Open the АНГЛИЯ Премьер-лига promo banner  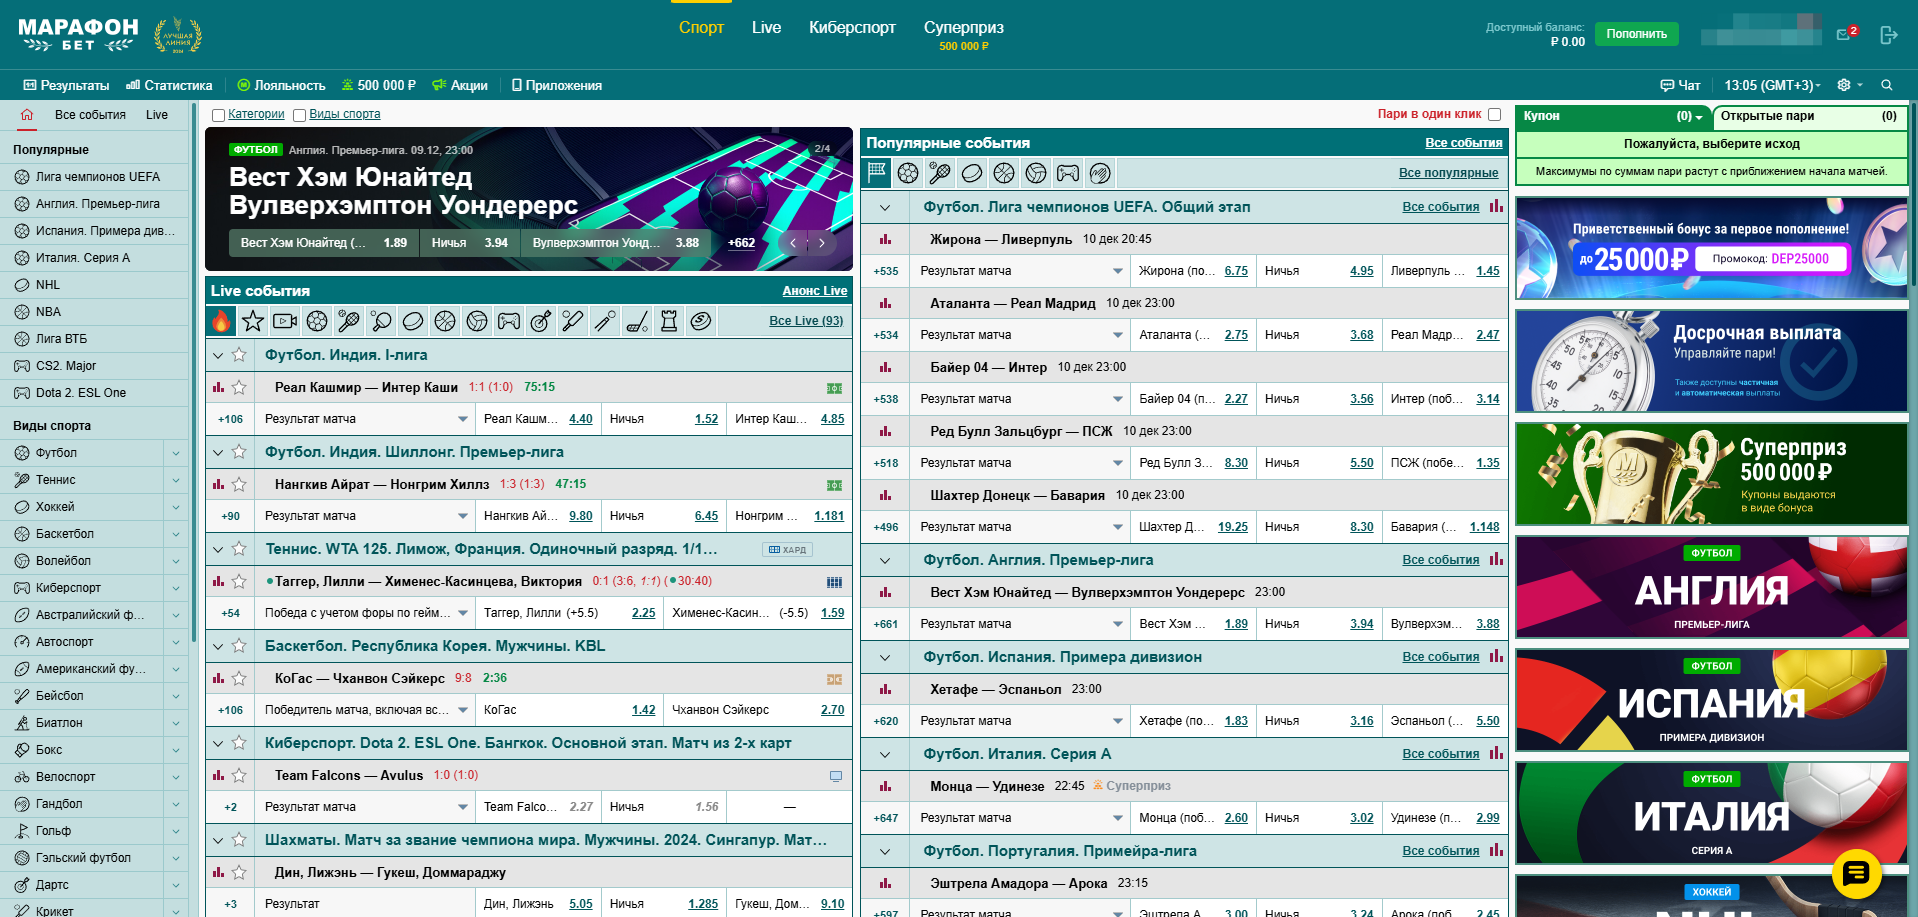[1711, 587]
